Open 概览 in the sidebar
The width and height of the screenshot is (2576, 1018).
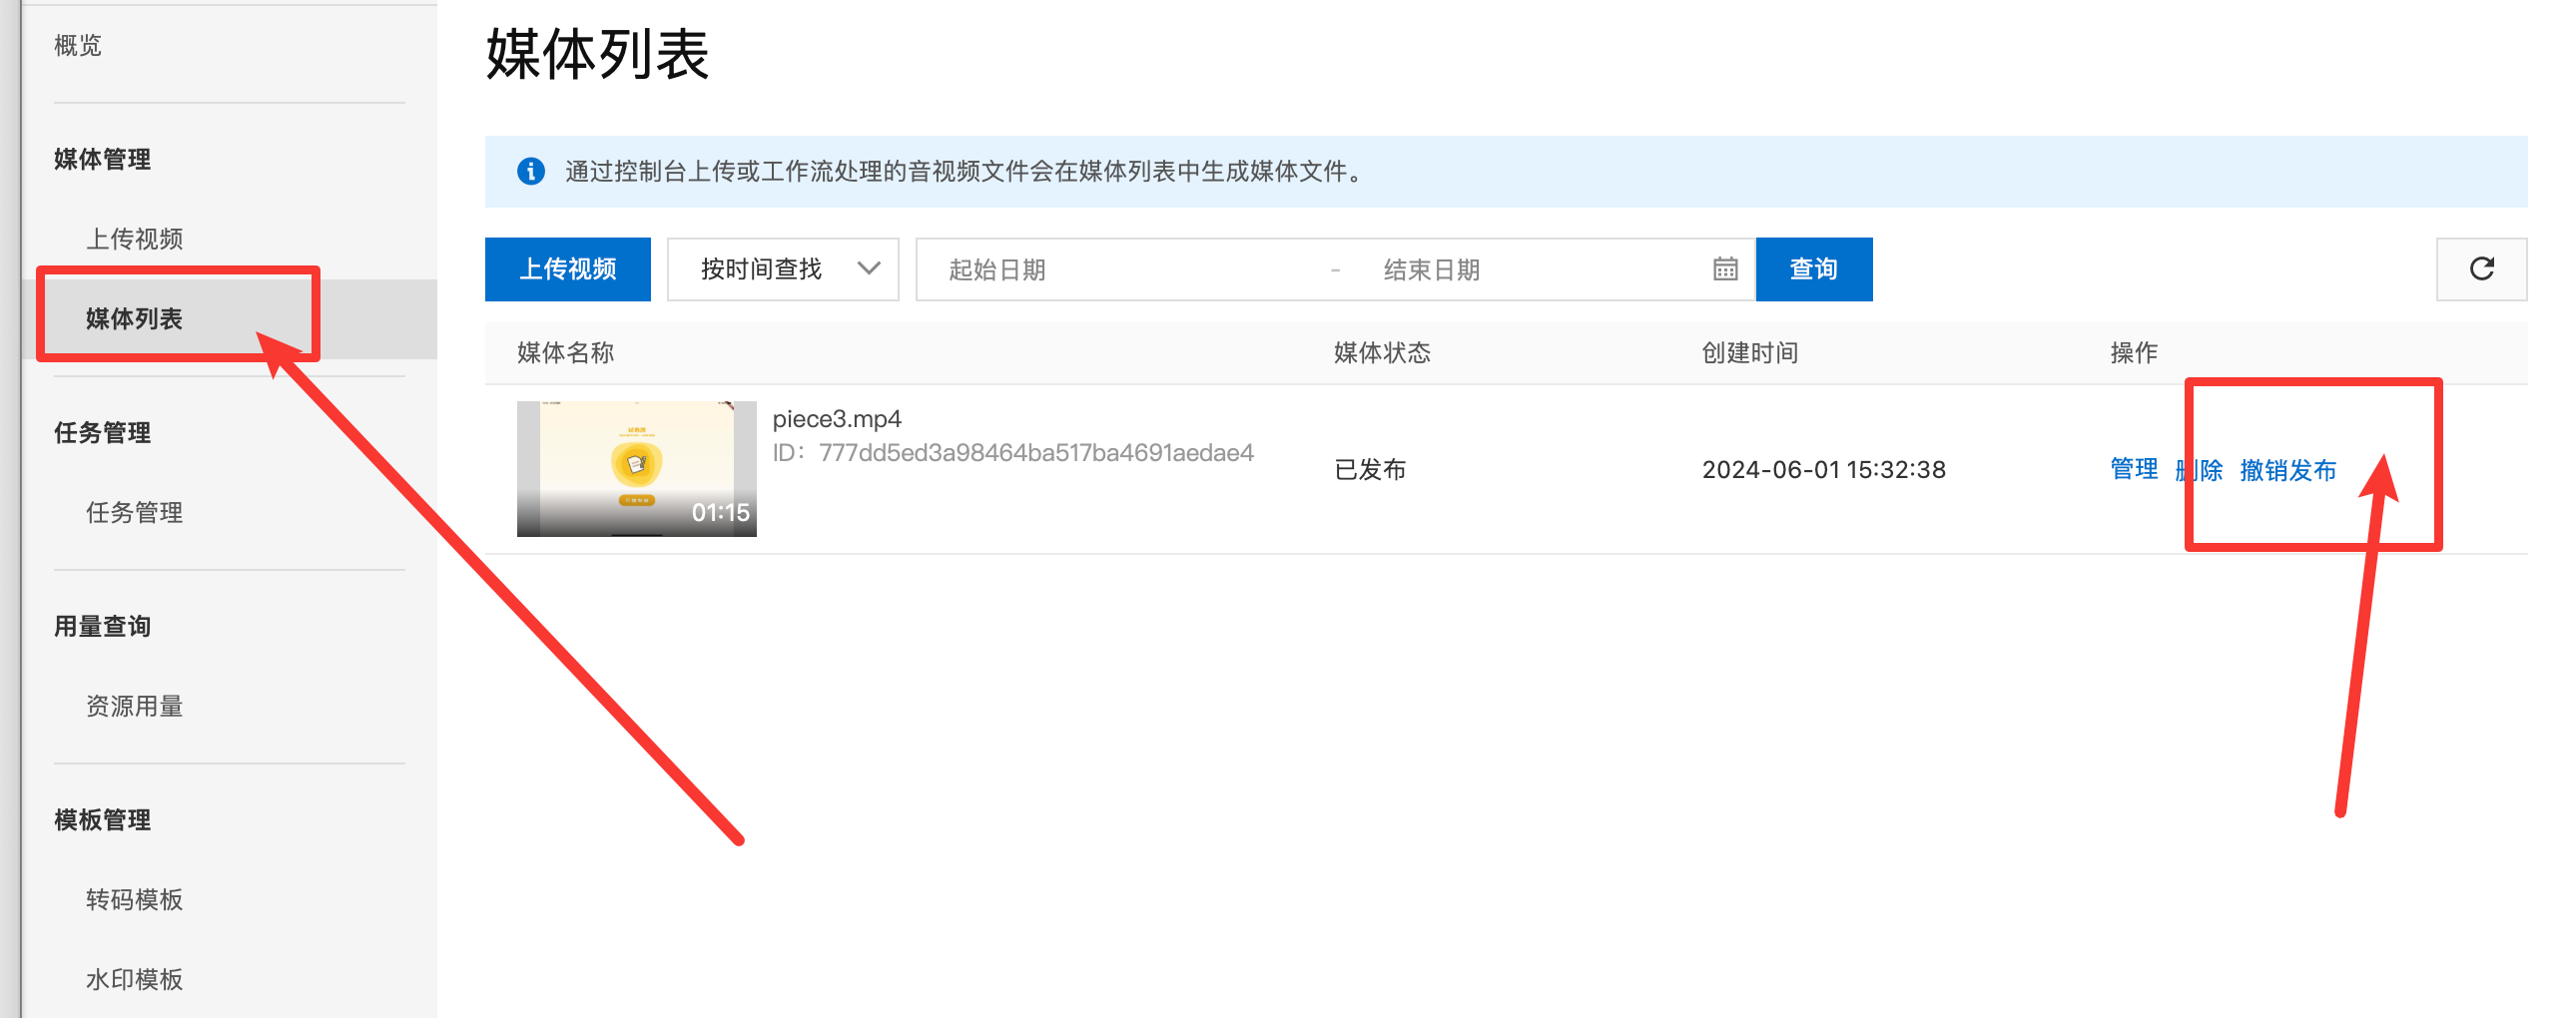tap(78, 45)
